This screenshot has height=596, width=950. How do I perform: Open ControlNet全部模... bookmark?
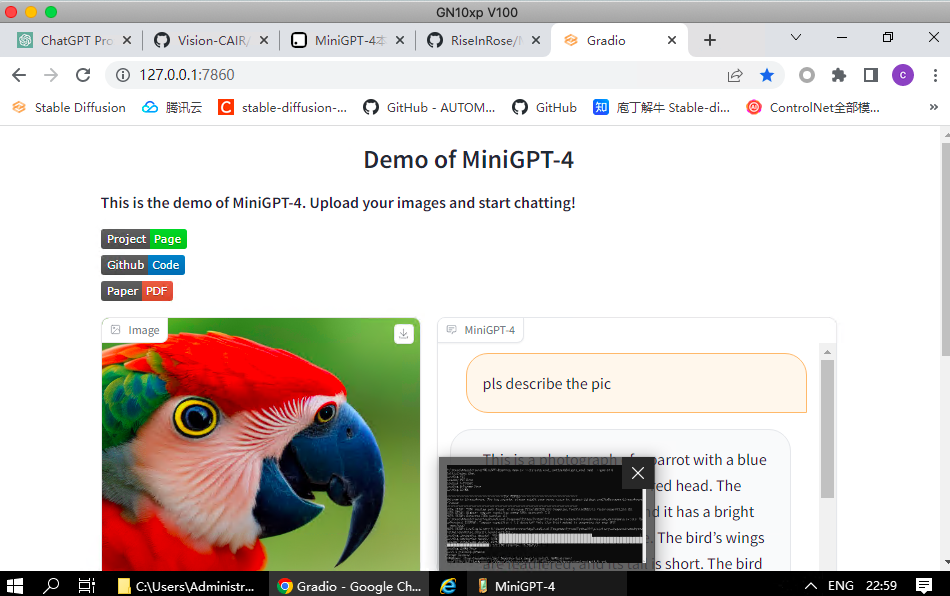coord(813,108)
